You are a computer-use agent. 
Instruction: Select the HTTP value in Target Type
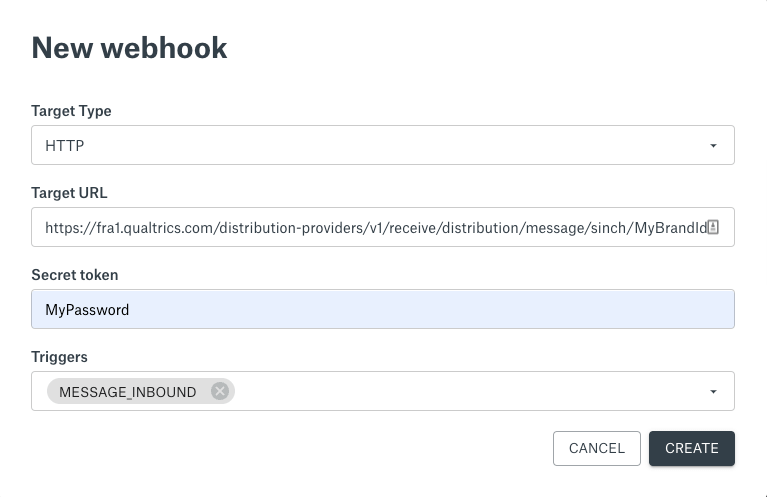tap(65, 146)
